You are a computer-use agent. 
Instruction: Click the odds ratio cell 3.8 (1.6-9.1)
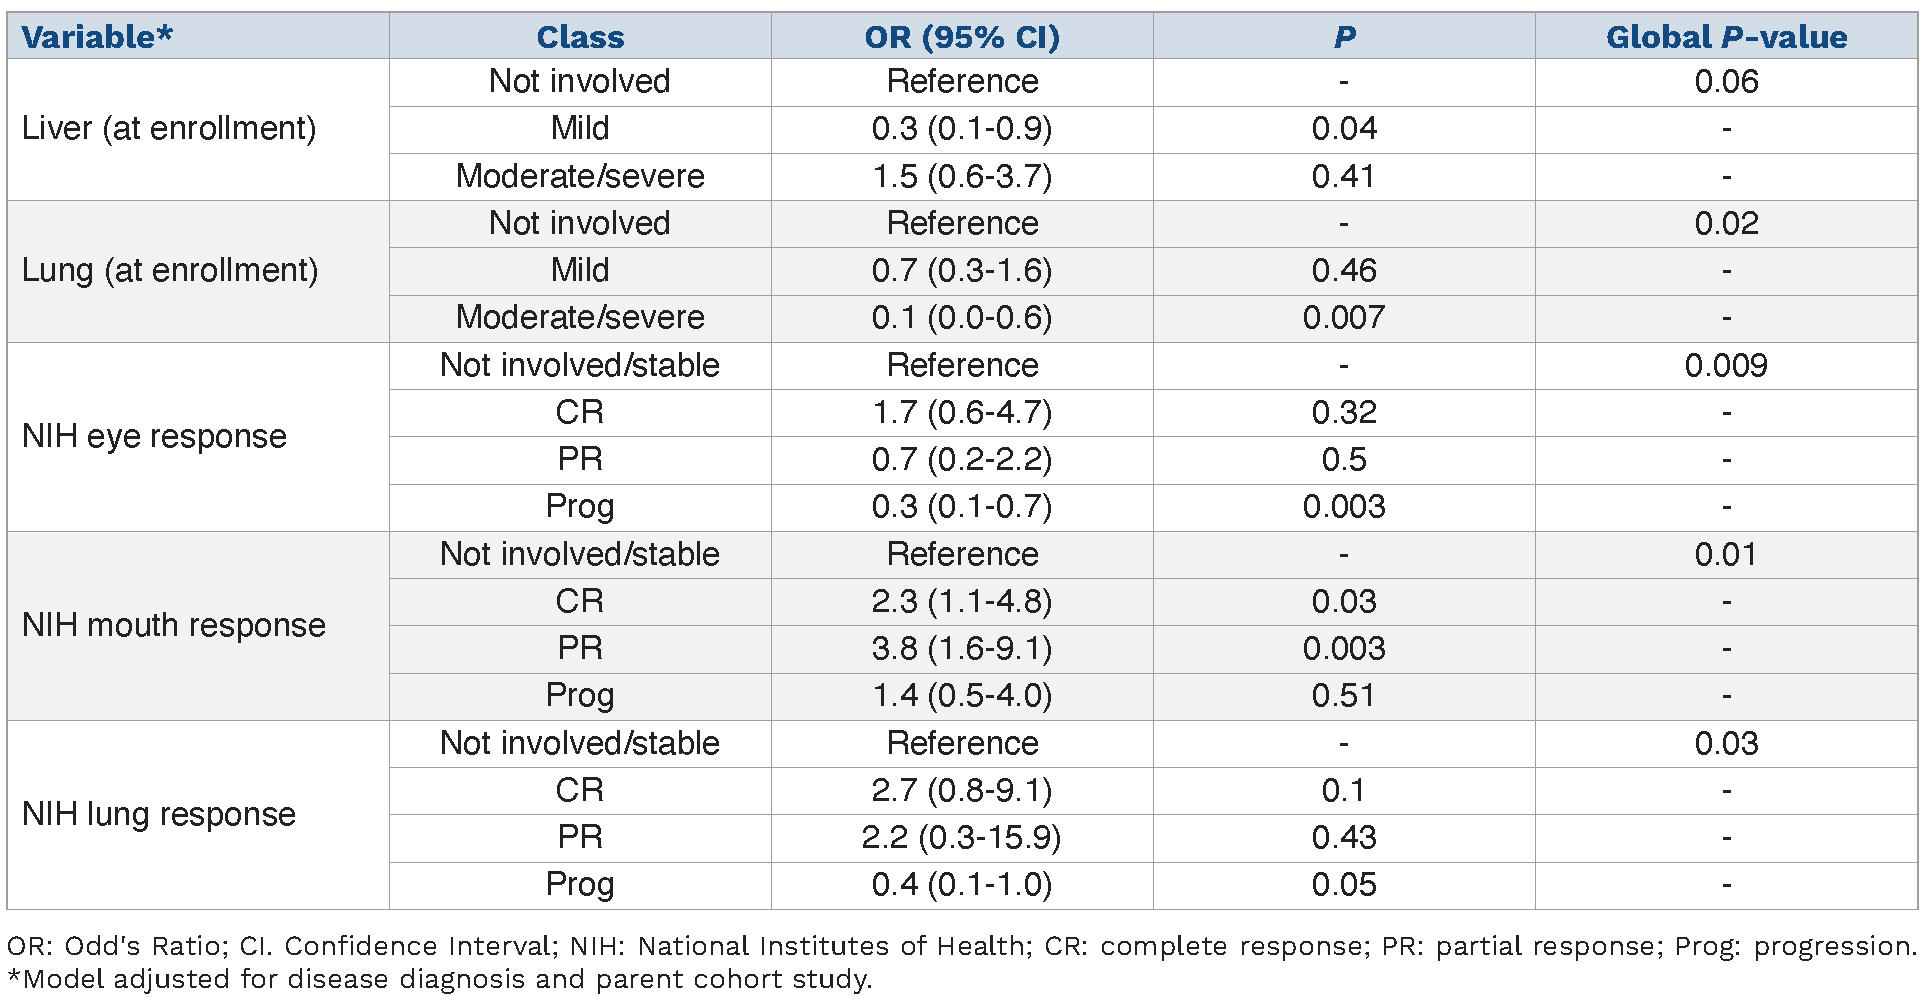pos(962,649)
